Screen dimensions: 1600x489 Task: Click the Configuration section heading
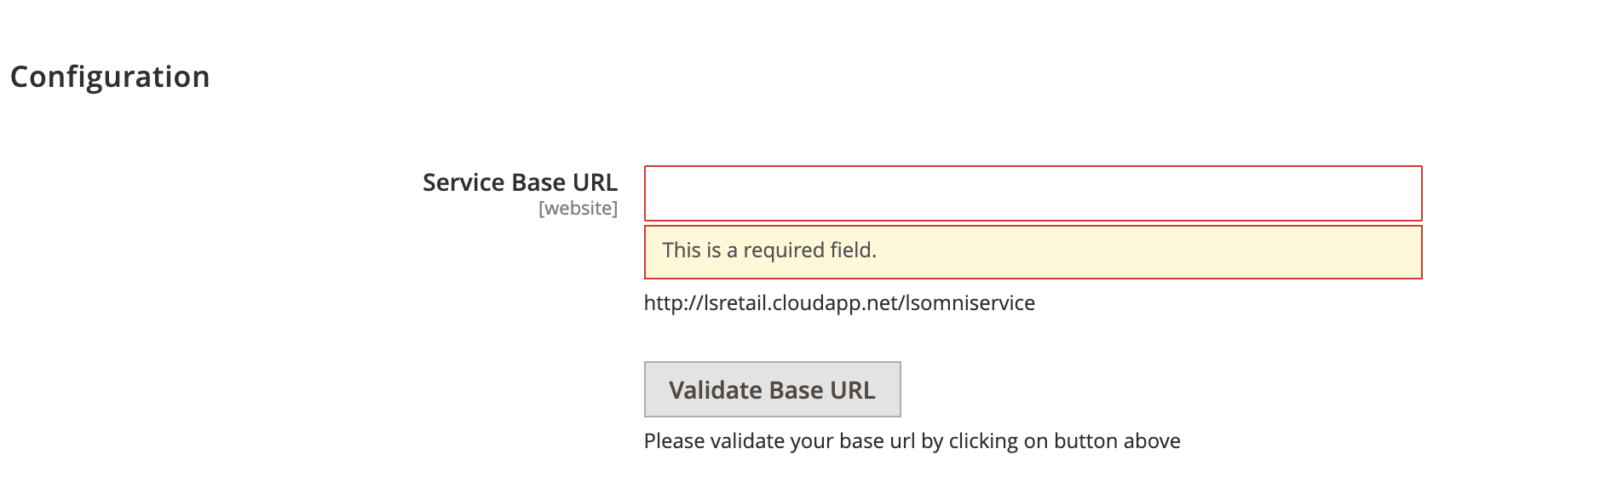110,77
